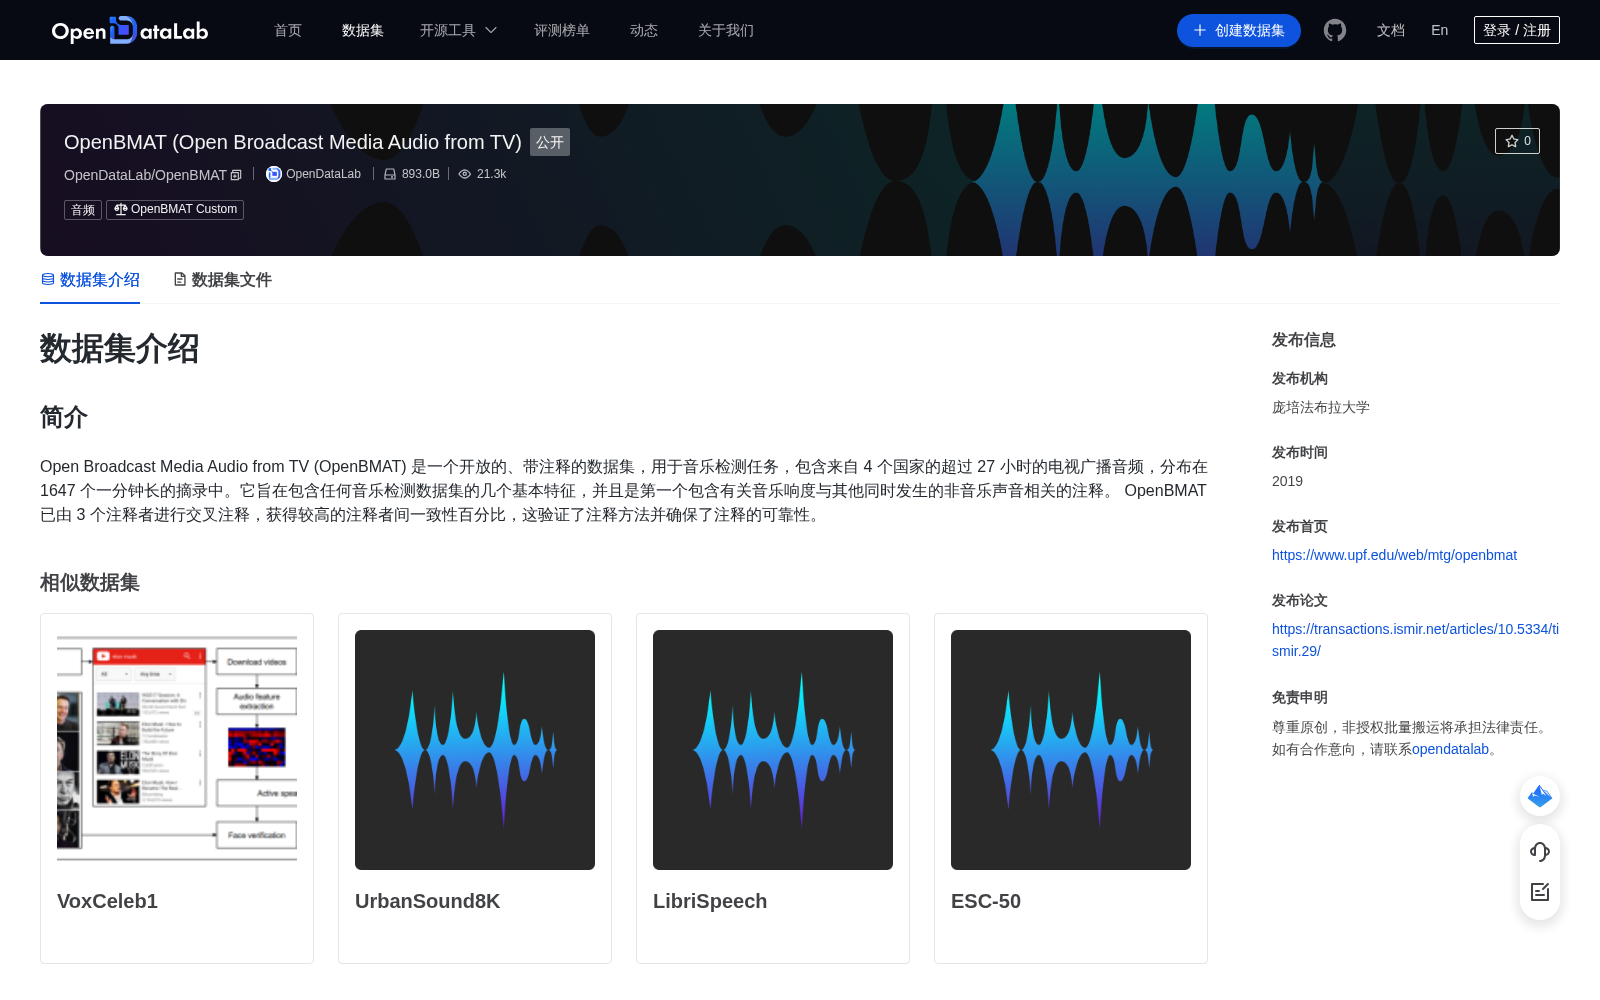
Task: Switch language to En
Action: pyautogui.click(x=1440, y=30)
